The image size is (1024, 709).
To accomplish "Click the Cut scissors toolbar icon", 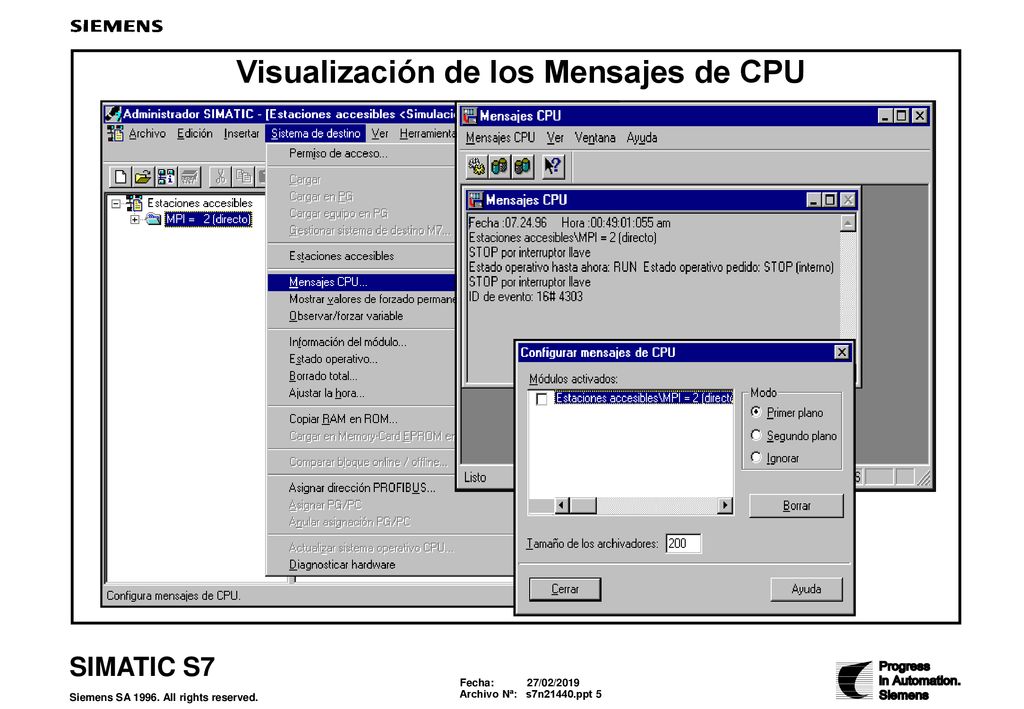I will coord(221,177).
